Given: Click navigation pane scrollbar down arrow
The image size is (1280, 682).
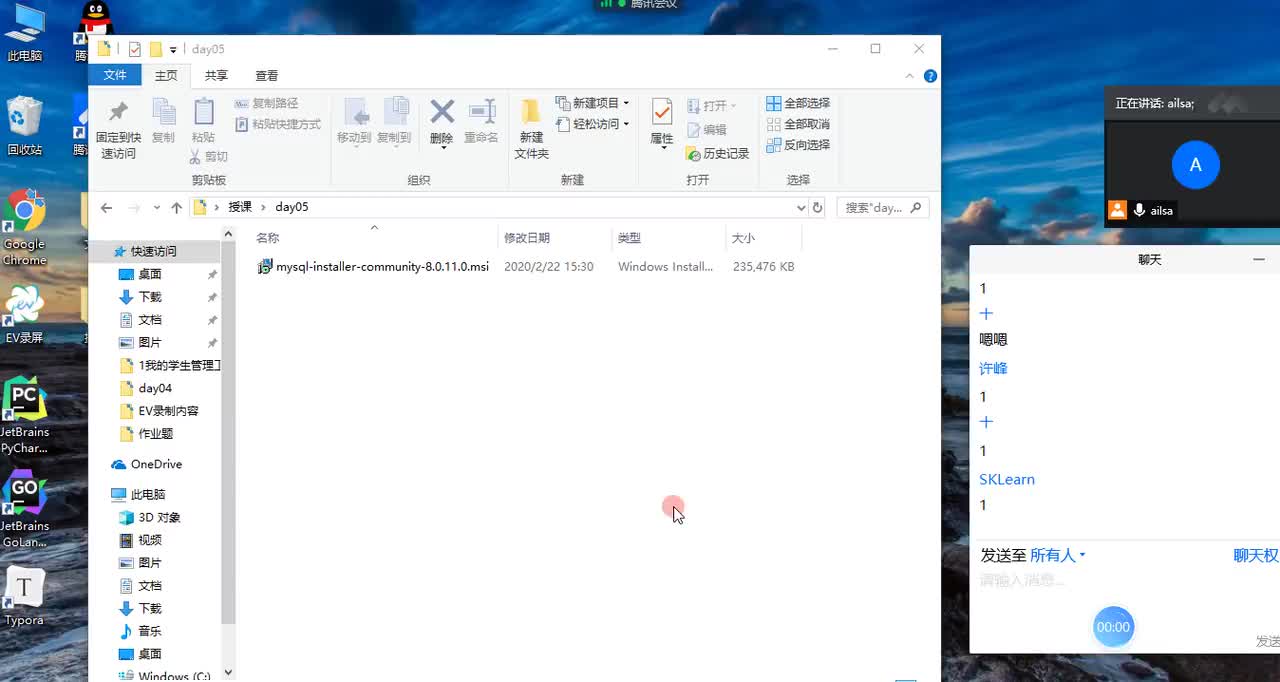Looking at the screenshot, I should pos(228,673).
